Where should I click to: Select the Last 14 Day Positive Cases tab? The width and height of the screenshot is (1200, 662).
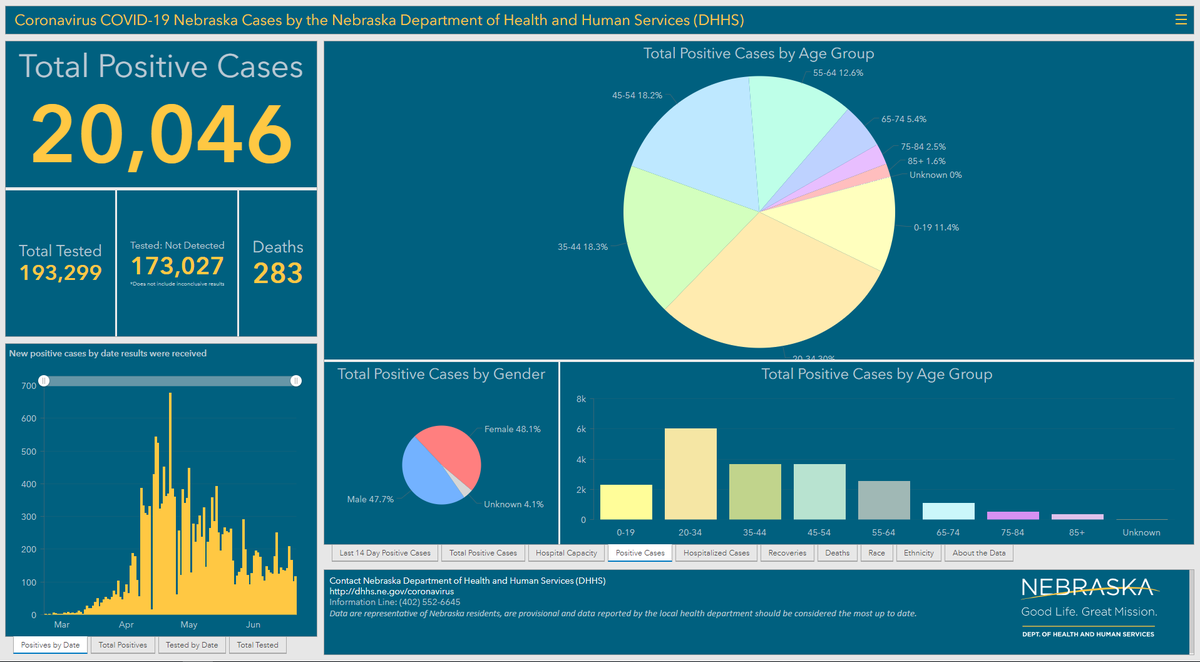tap(385, 553)
